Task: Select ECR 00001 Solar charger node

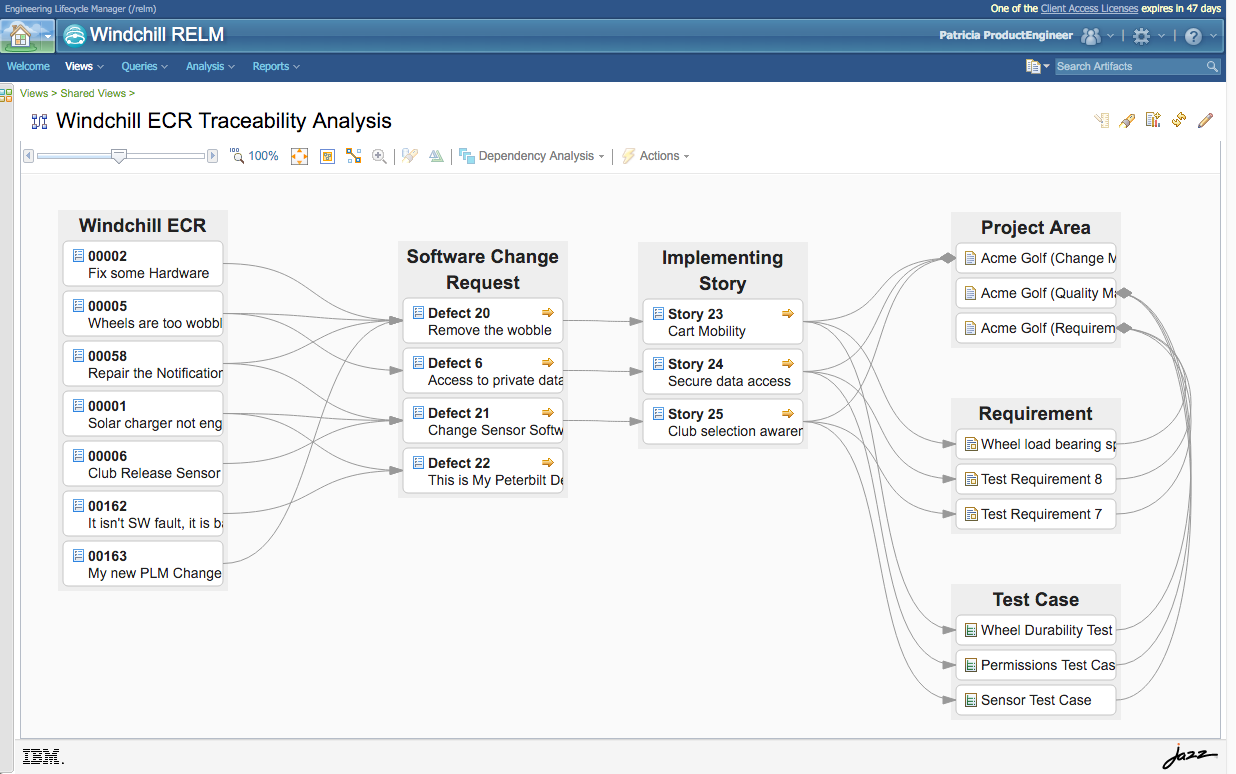Action: point(143,414)
